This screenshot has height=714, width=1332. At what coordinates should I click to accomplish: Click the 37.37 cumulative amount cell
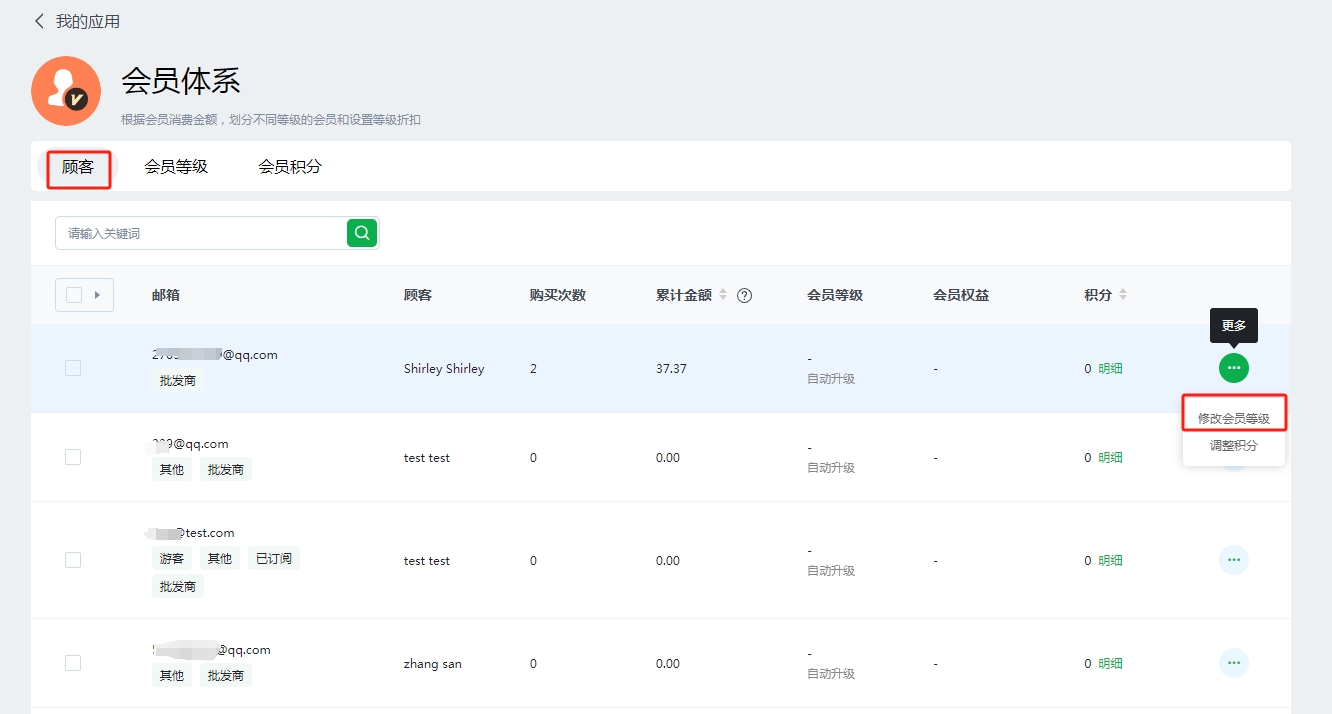pos(671,368)
